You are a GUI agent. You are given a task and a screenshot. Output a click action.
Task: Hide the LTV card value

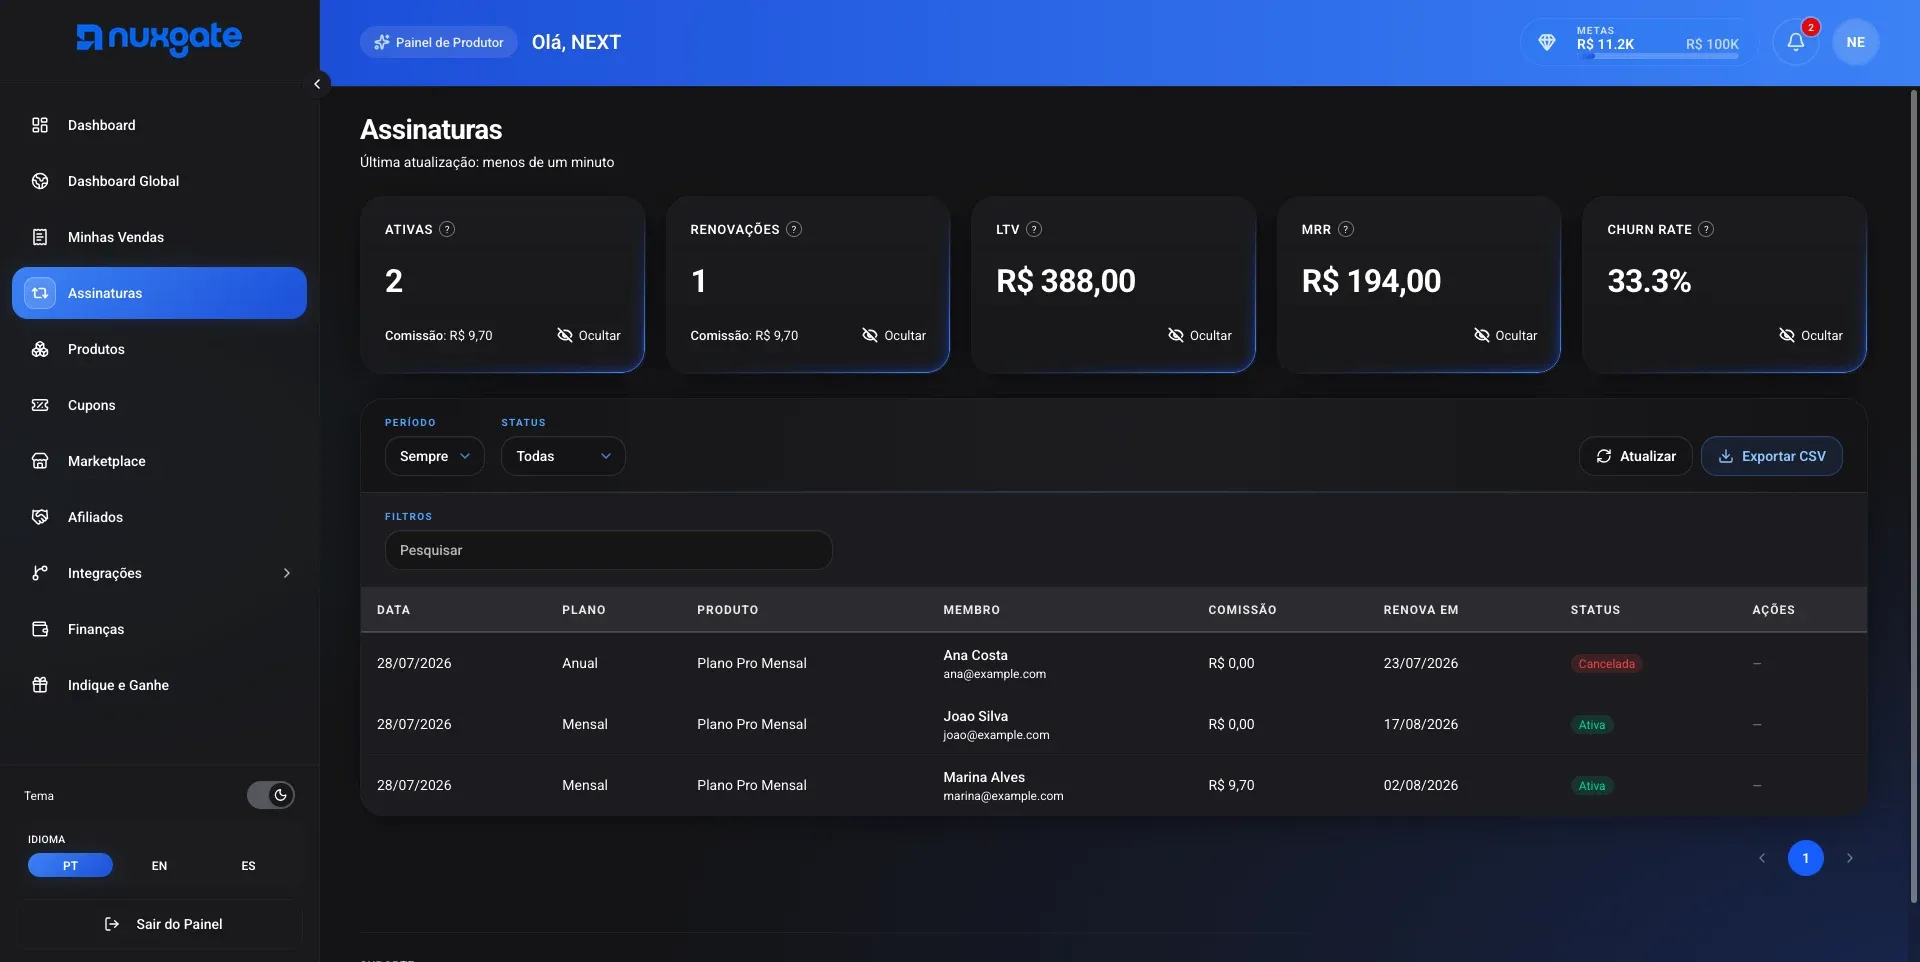tap(1199, 335)
